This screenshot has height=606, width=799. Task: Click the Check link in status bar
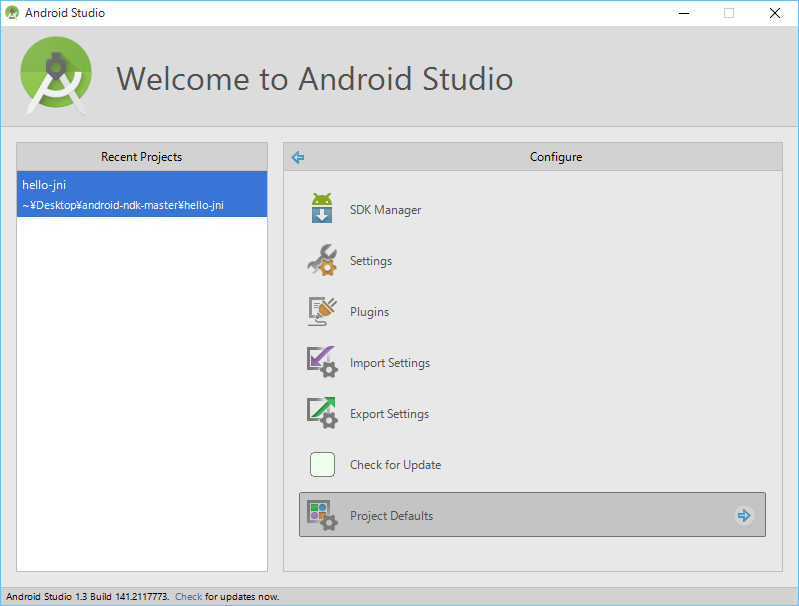(x=188, y=596)
